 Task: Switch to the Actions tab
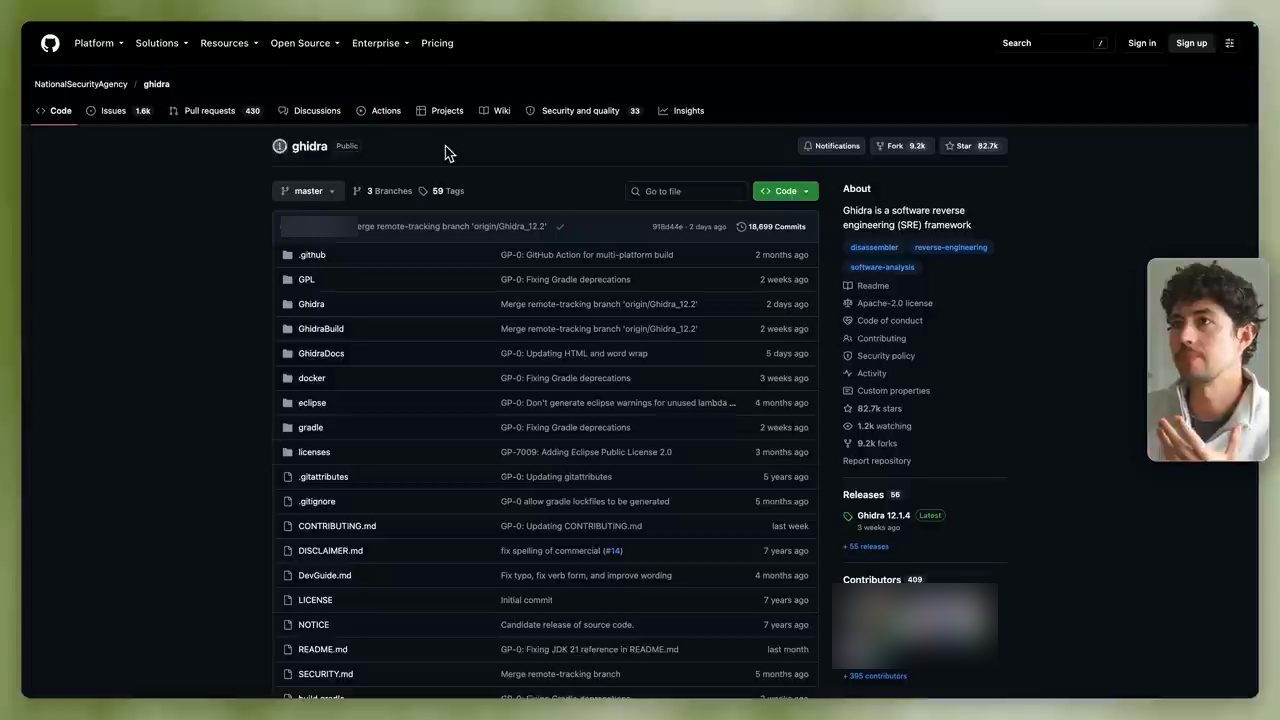(x=379, y=111)
